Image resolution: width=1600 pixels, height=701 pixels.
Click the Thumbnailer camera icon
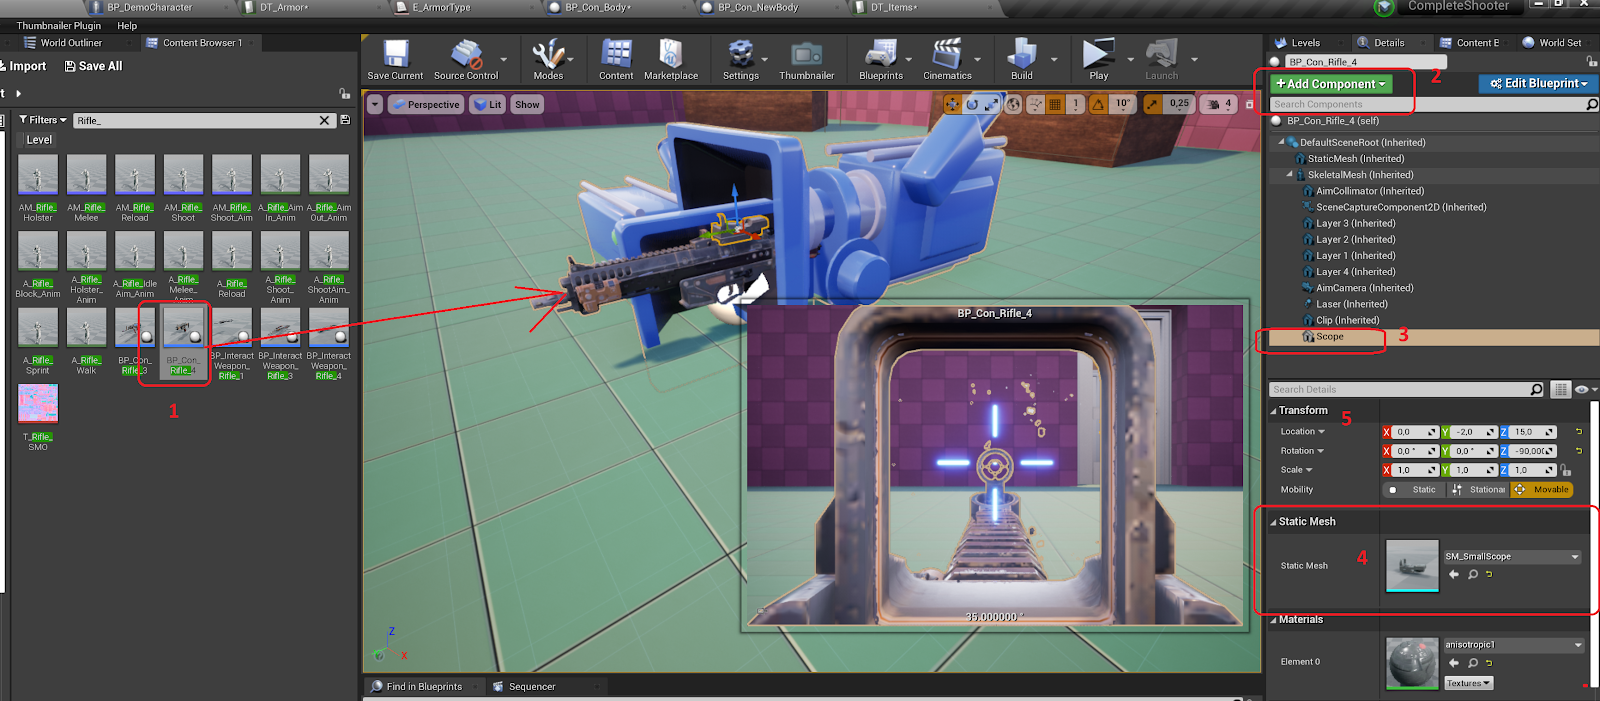click(x=806, y=59)
